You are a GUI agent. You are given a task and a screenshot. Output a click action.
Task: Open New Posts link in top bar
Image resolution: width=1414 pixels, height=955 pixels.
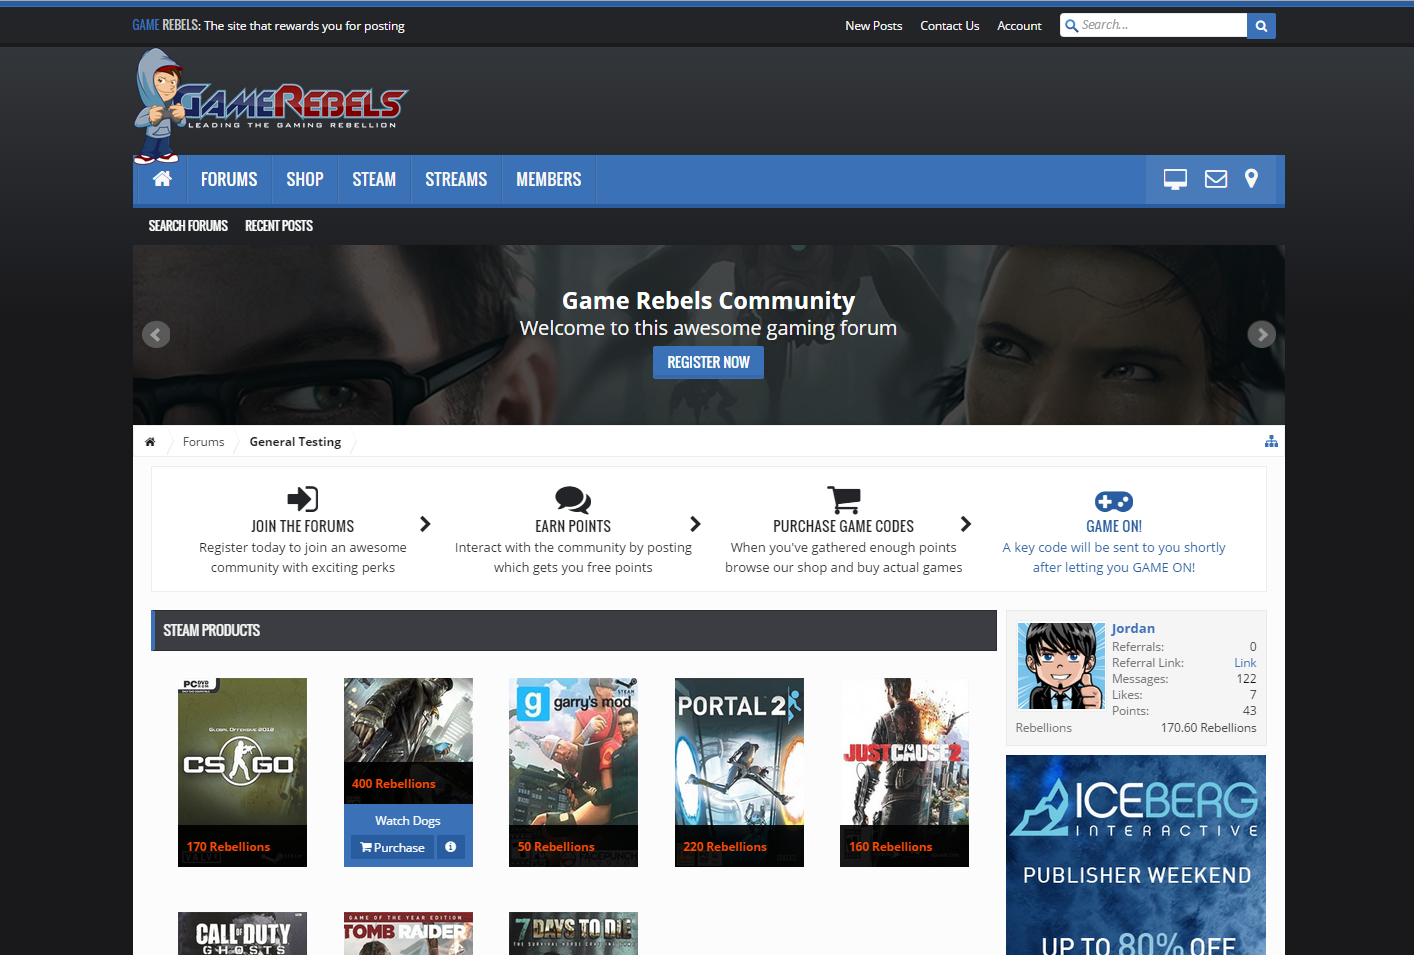(x=873, y=26)
